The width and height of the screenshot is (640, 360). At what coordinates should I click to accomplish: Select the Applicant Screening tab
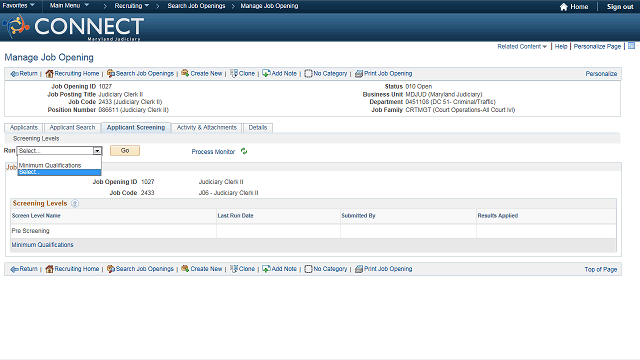(136, 128)
